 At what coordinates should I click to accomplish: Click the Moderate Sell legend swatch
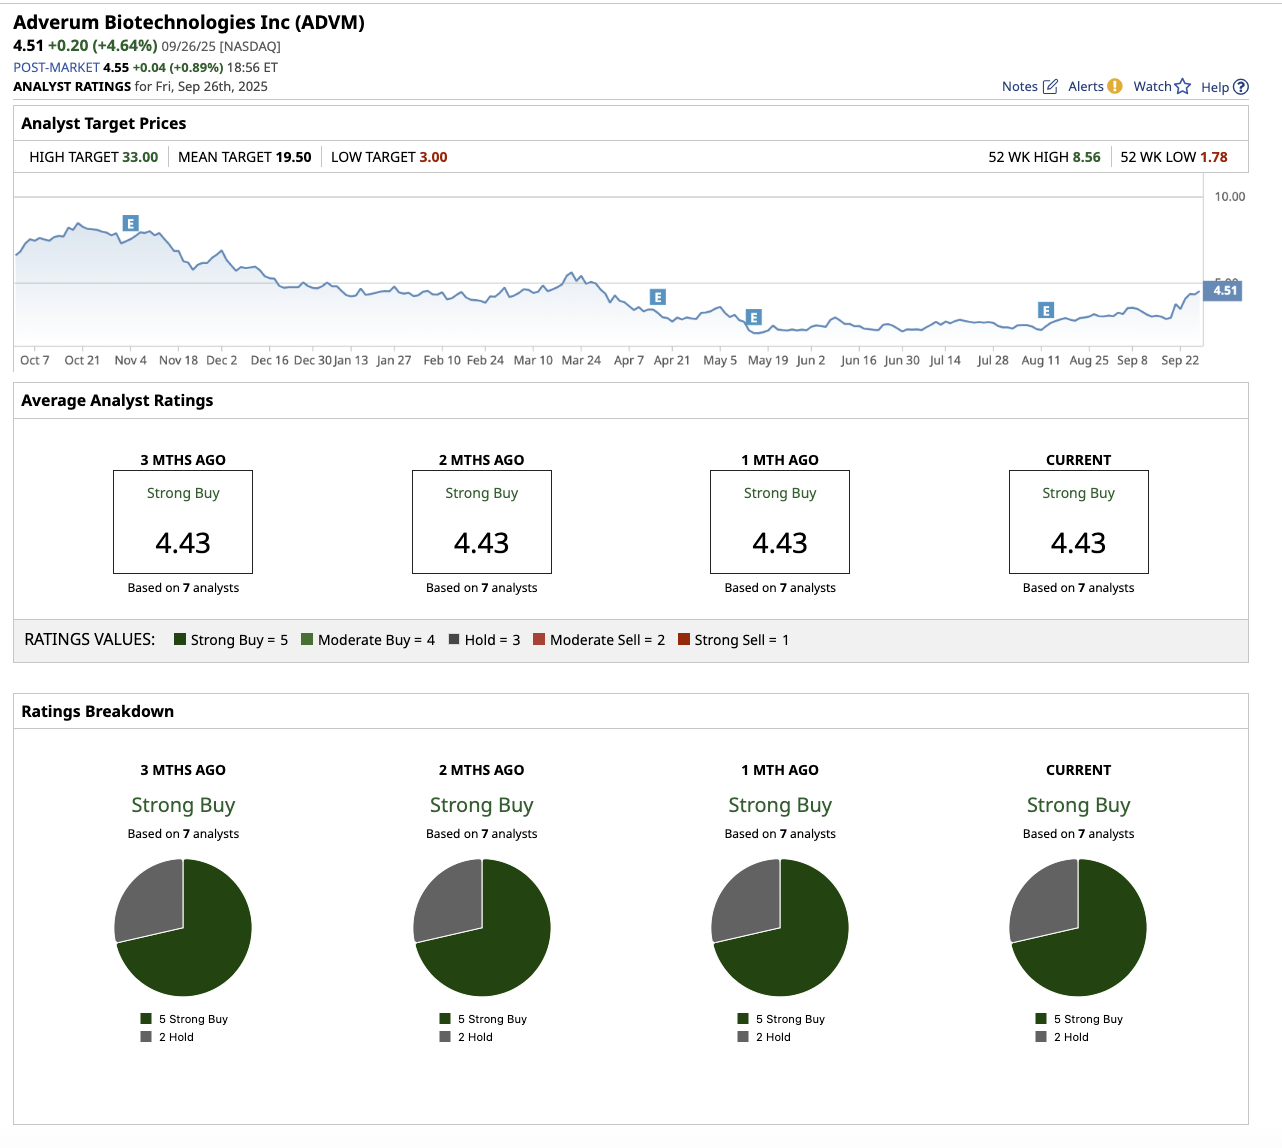click(x=539, y=640)
